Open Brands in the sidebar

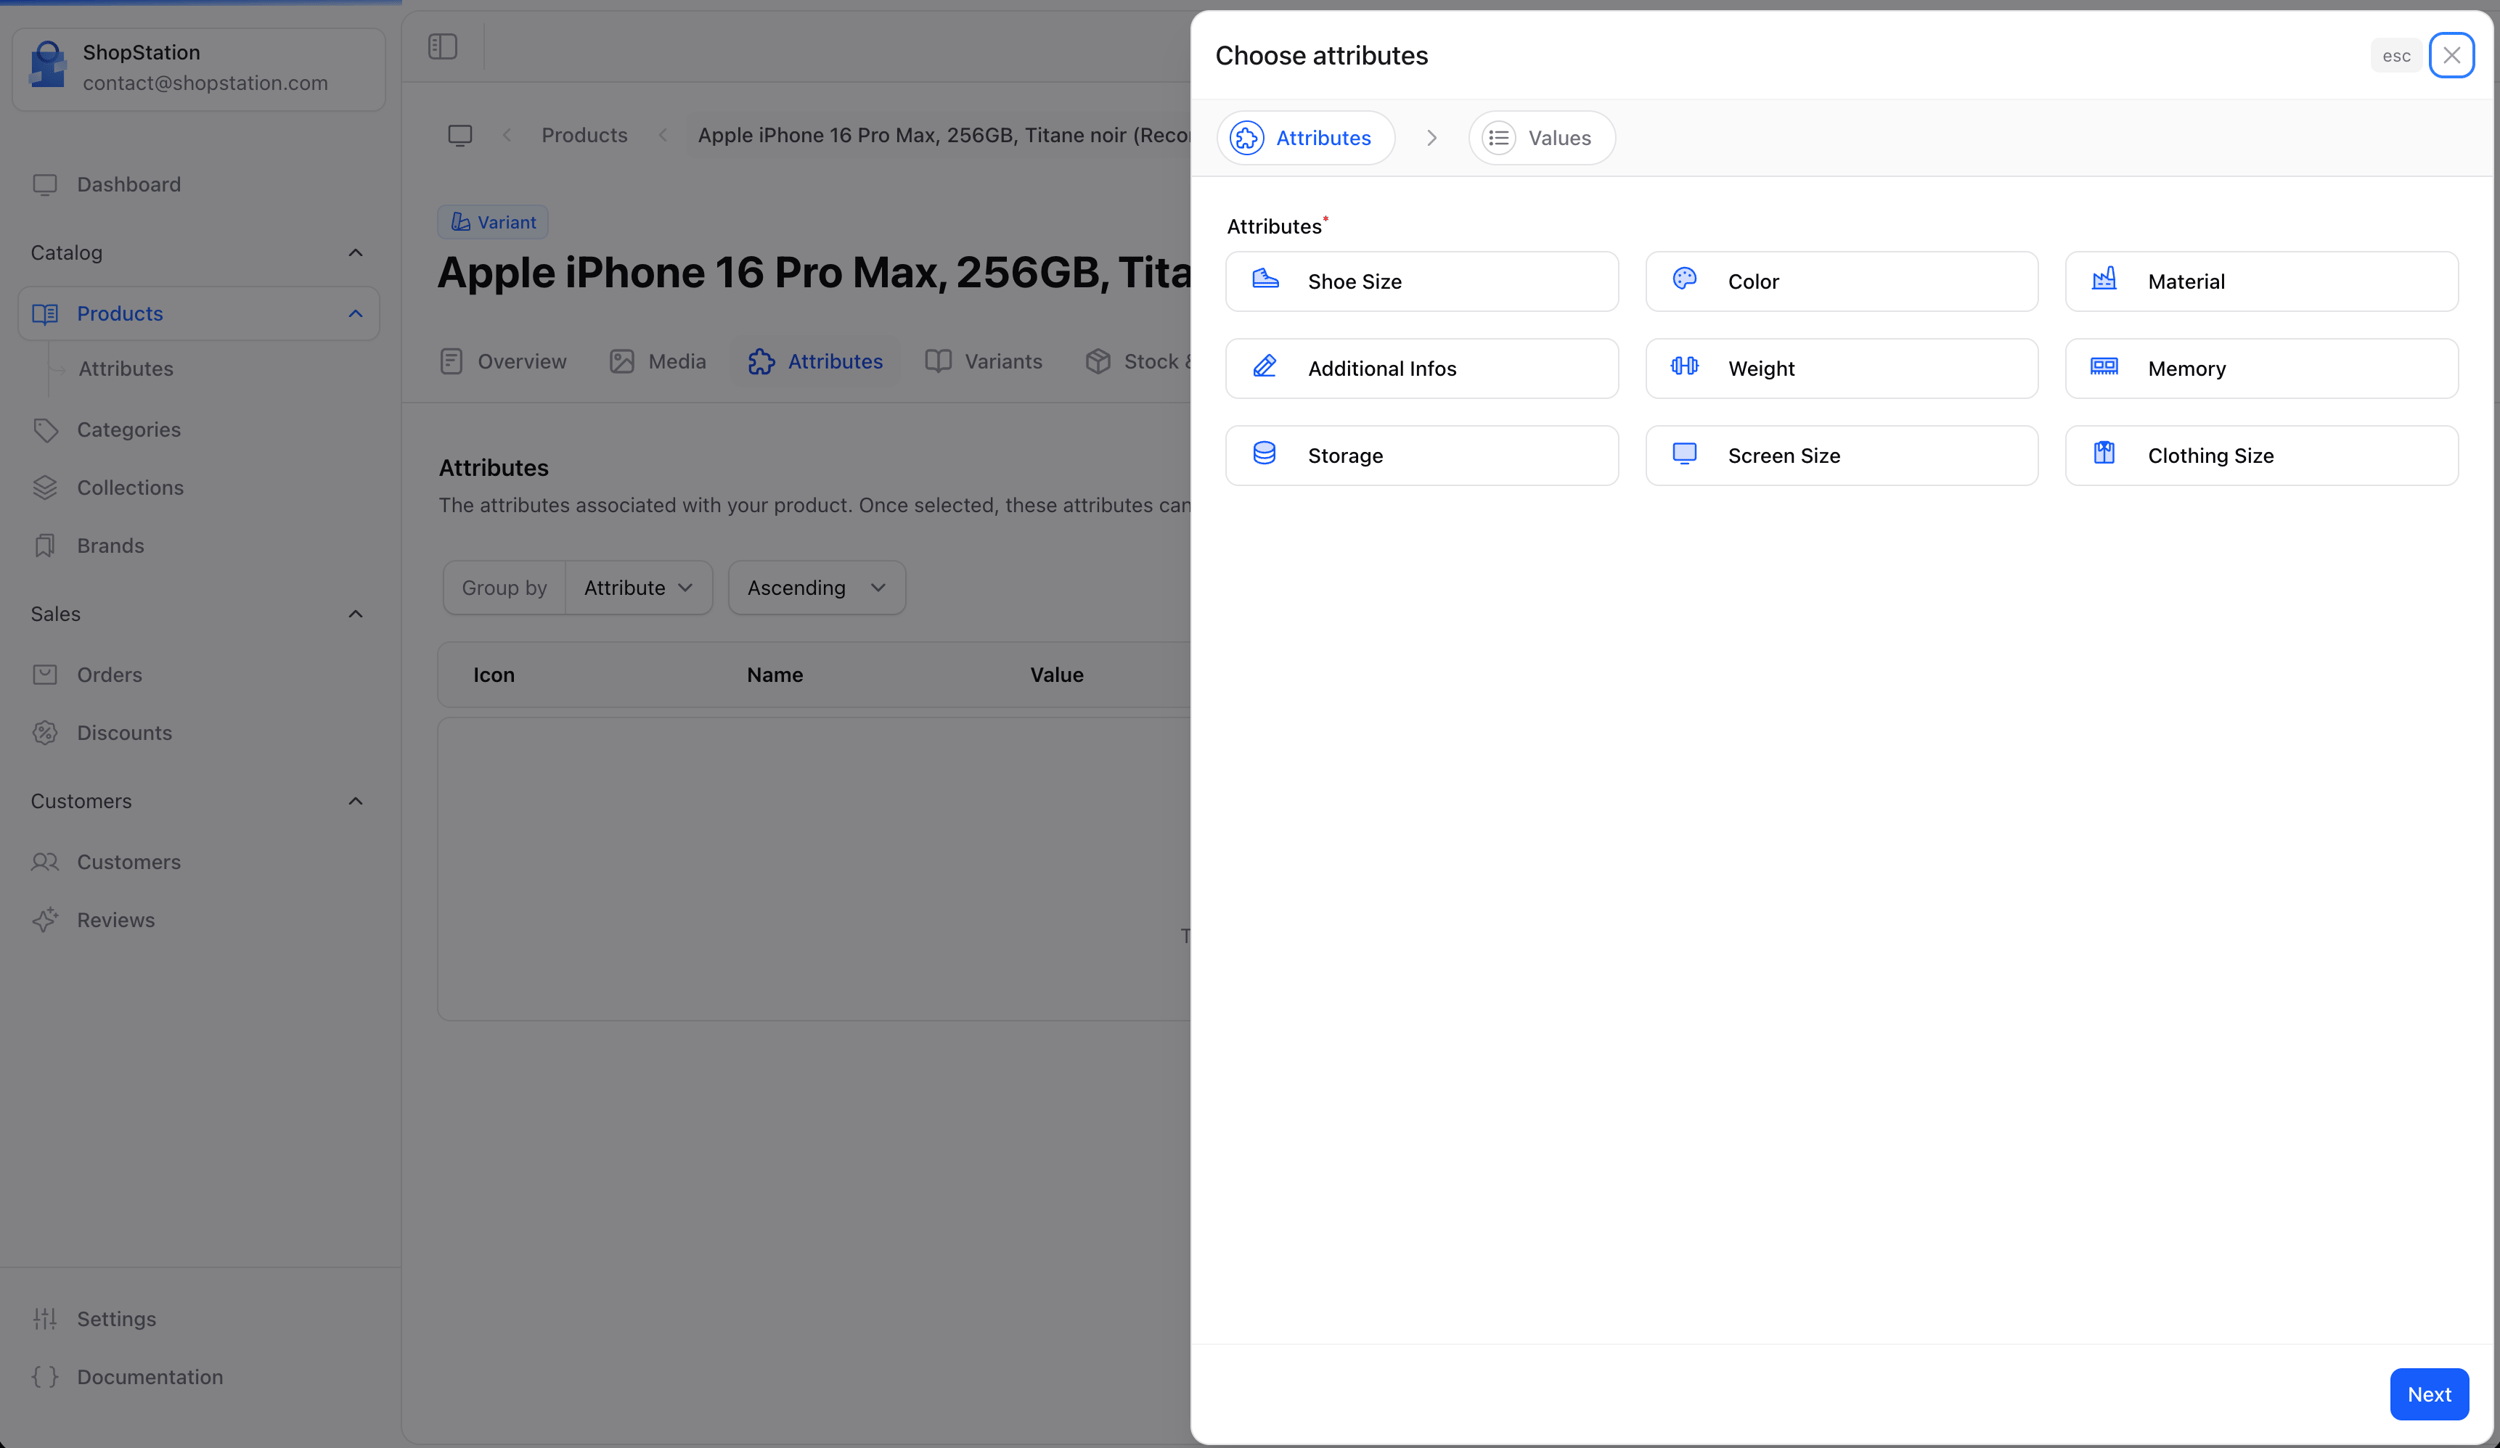click(198, 545)
